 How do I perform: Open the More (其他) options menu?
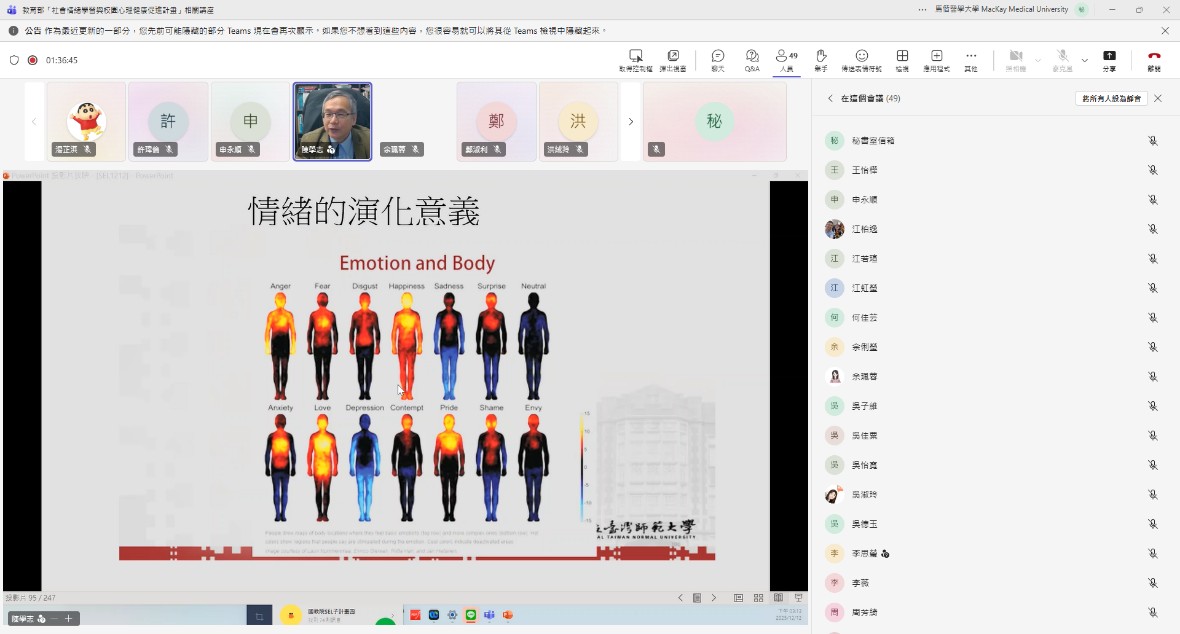pyautogui.click(x=970, y=58)
